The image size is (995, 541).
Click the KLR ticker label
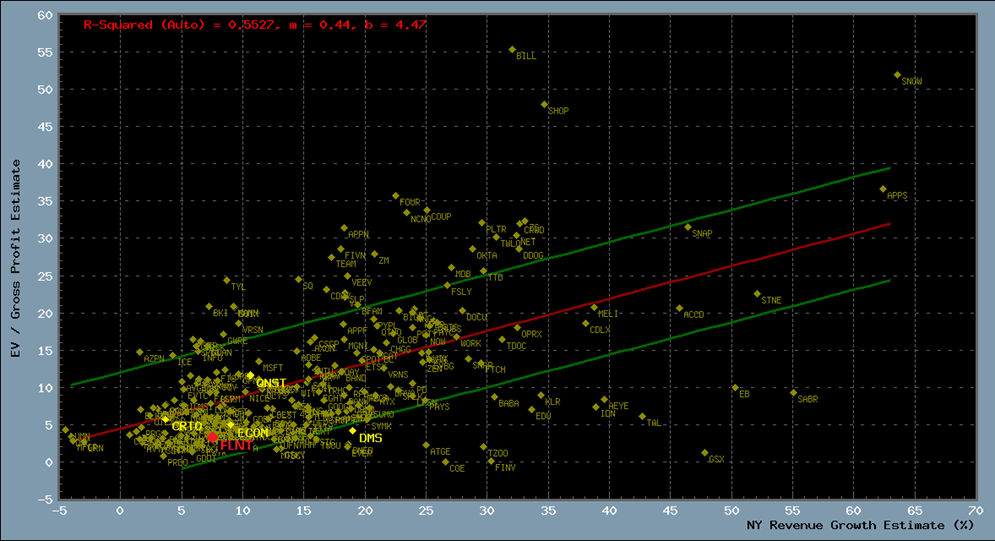coord(553,401)
